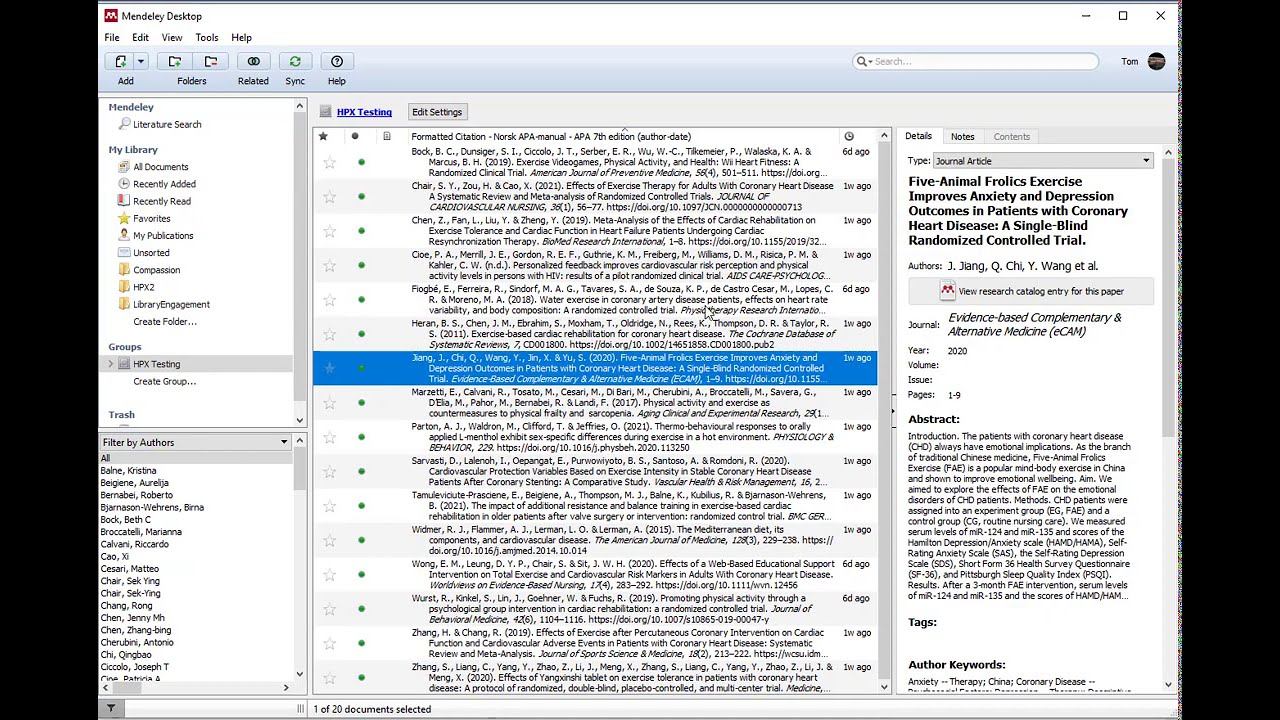Image resolution: width=1280 pixels, height=720 pixels.
Task: Click the search magnifier icon
Action: (861, 61)
